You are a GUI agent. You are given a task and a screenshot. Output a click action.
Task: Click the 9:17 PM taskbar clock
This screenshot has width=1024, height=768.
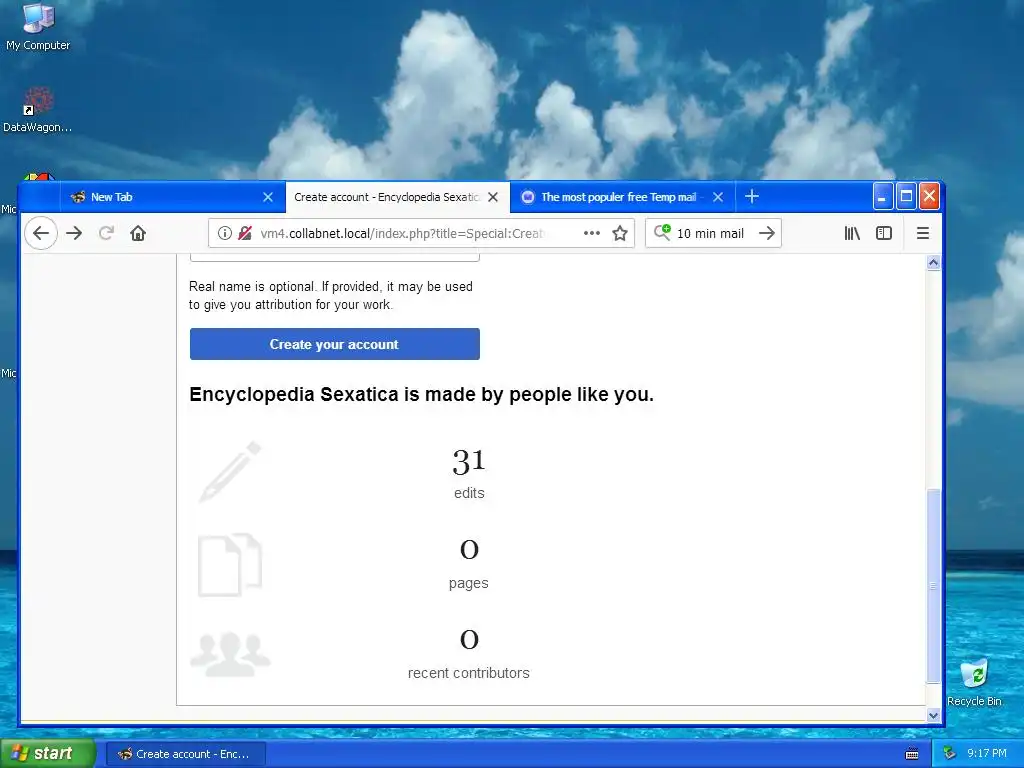[987, 754]
